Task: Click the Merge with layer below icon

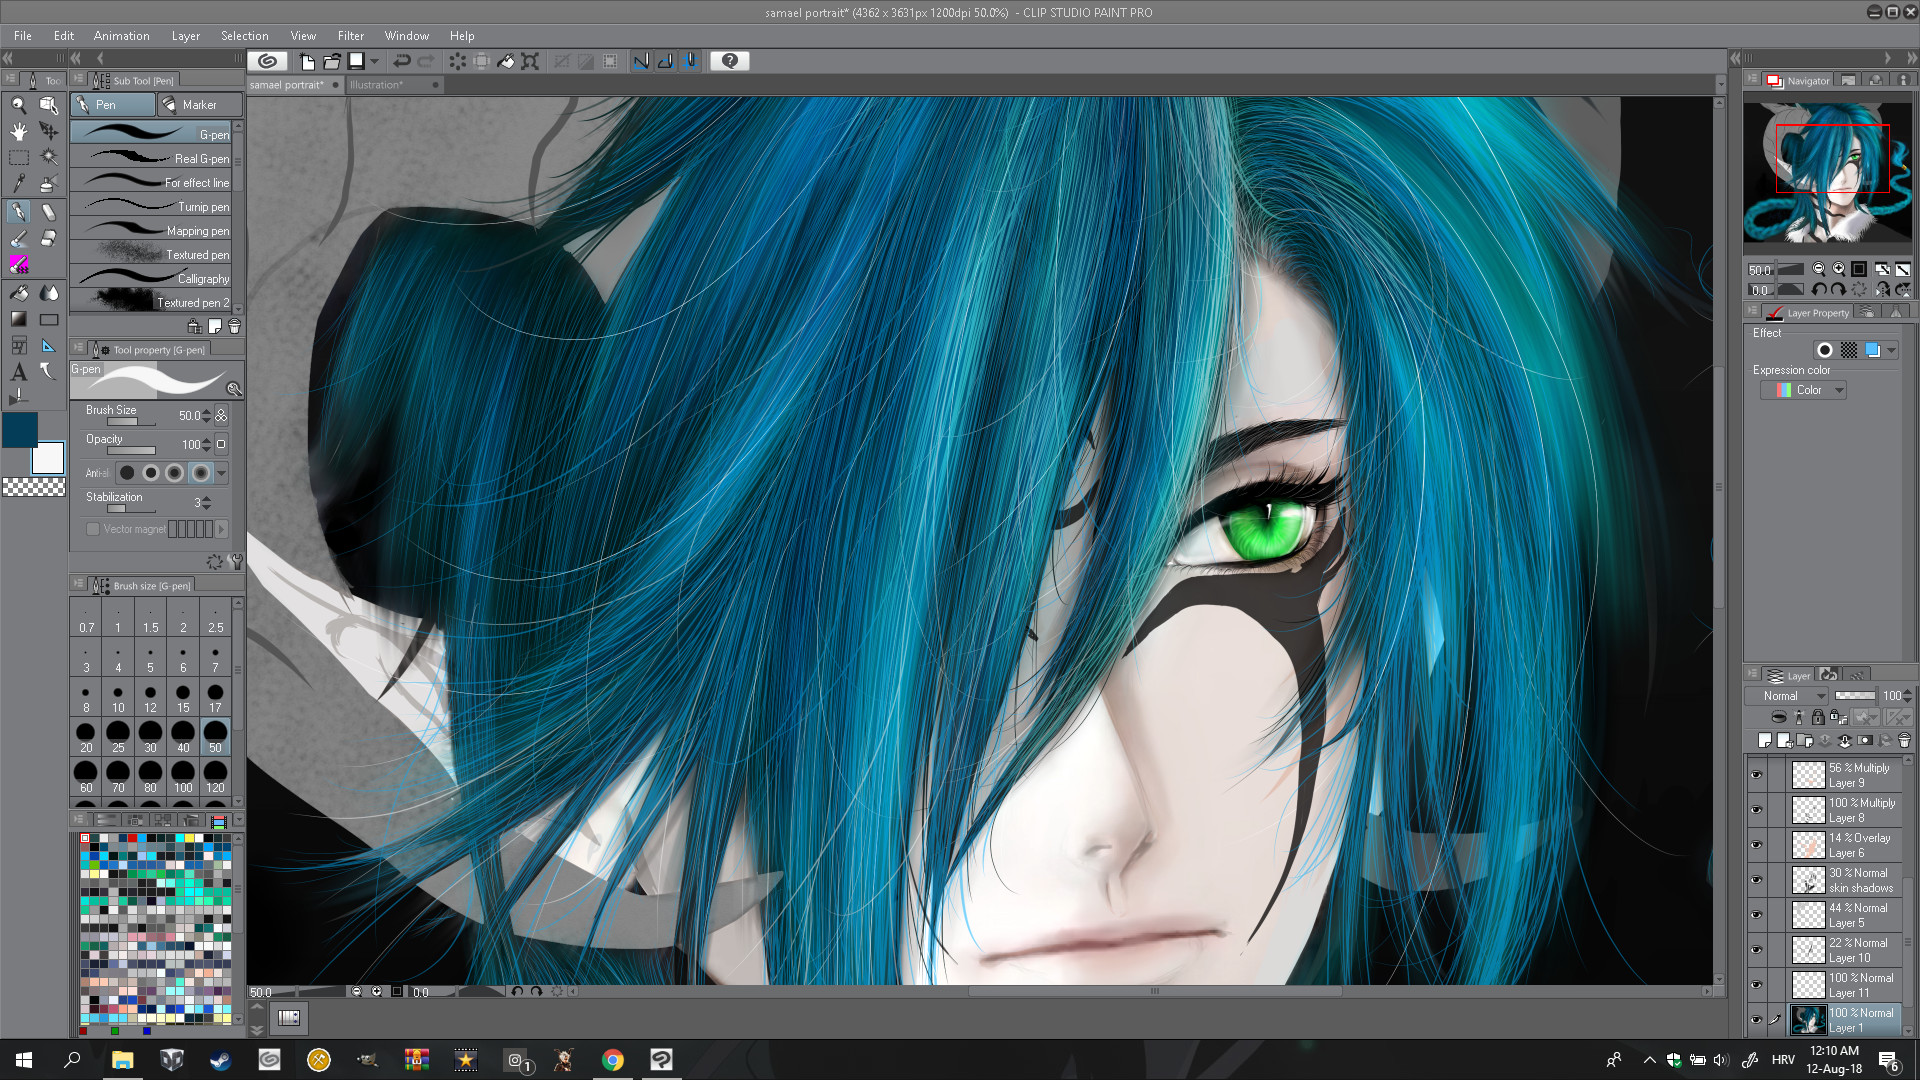Action: tap(1844, 741)
